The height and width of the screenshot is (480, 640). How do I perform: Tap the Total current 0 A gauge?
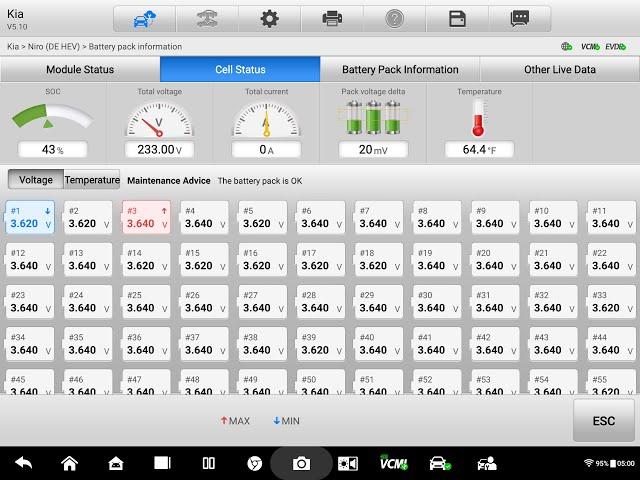(267, 122)
